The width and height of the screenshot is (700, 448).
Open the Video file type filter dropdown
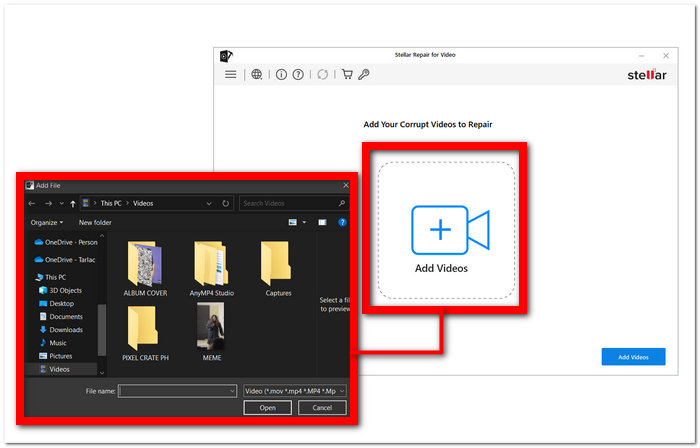click(x=295, y=391)
